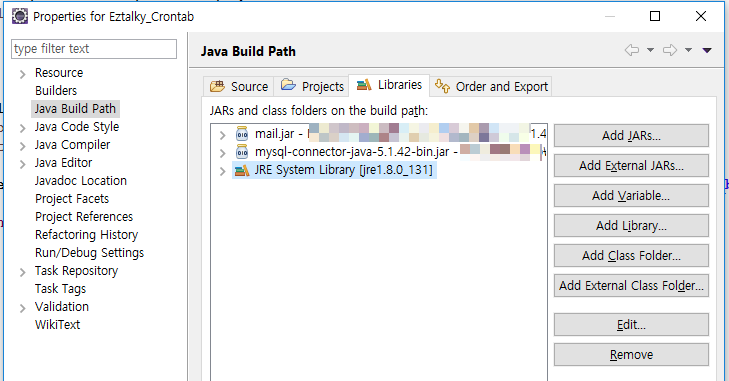This screenshot has width=729, height=381.
Task: Click the Add Class Folder... button
Action: click(631, 256)
